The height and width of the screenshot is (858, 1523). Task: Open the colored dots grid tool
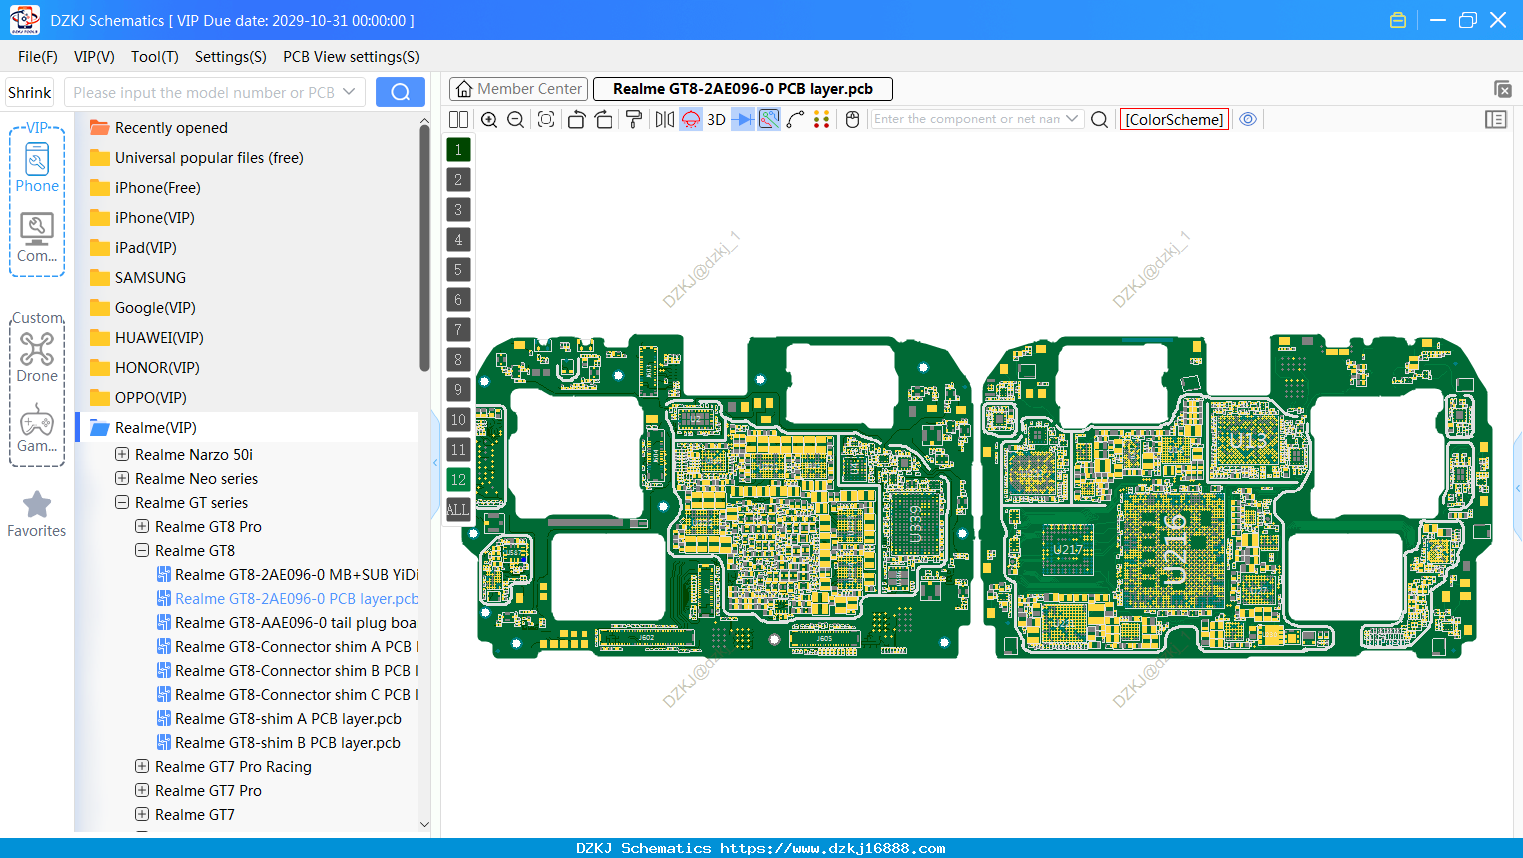(x=822, y=120)
